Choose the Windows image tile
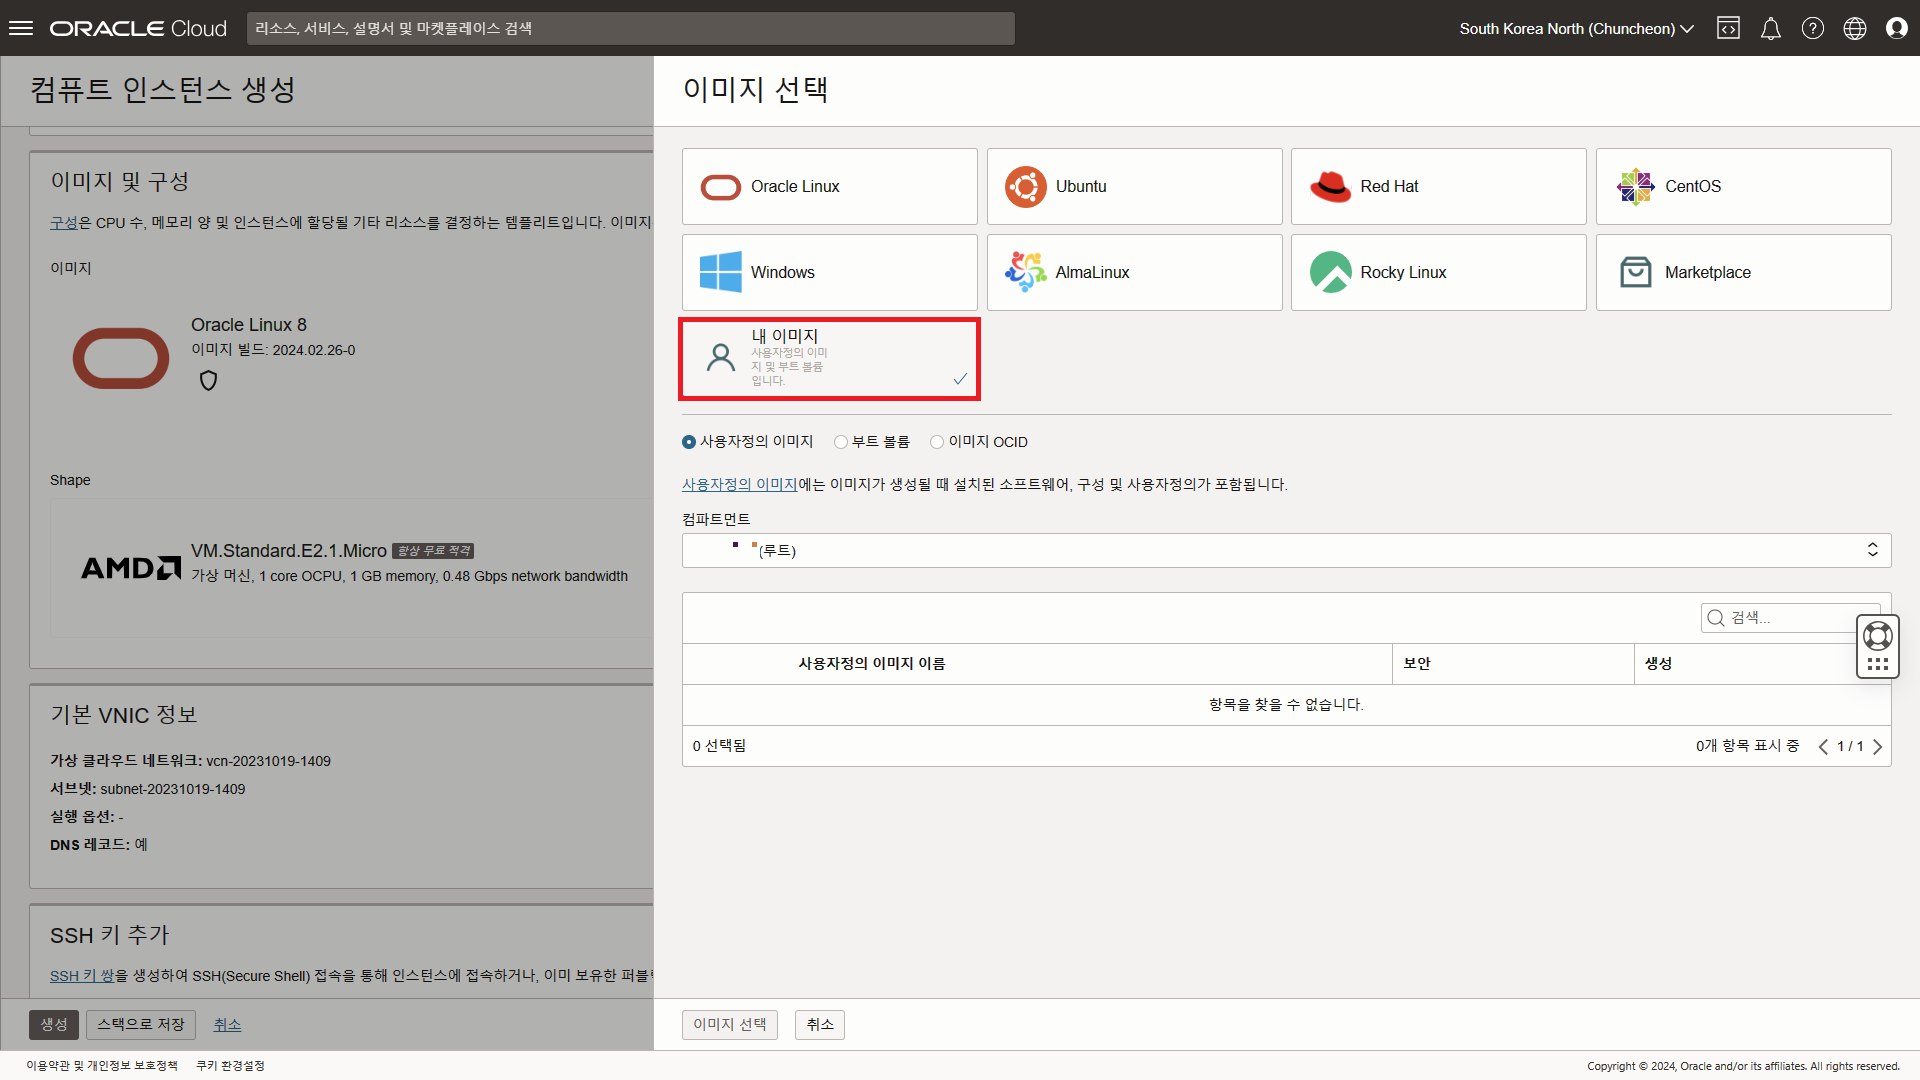Viewport: 1920px width, 1080px height. (829, 273)
